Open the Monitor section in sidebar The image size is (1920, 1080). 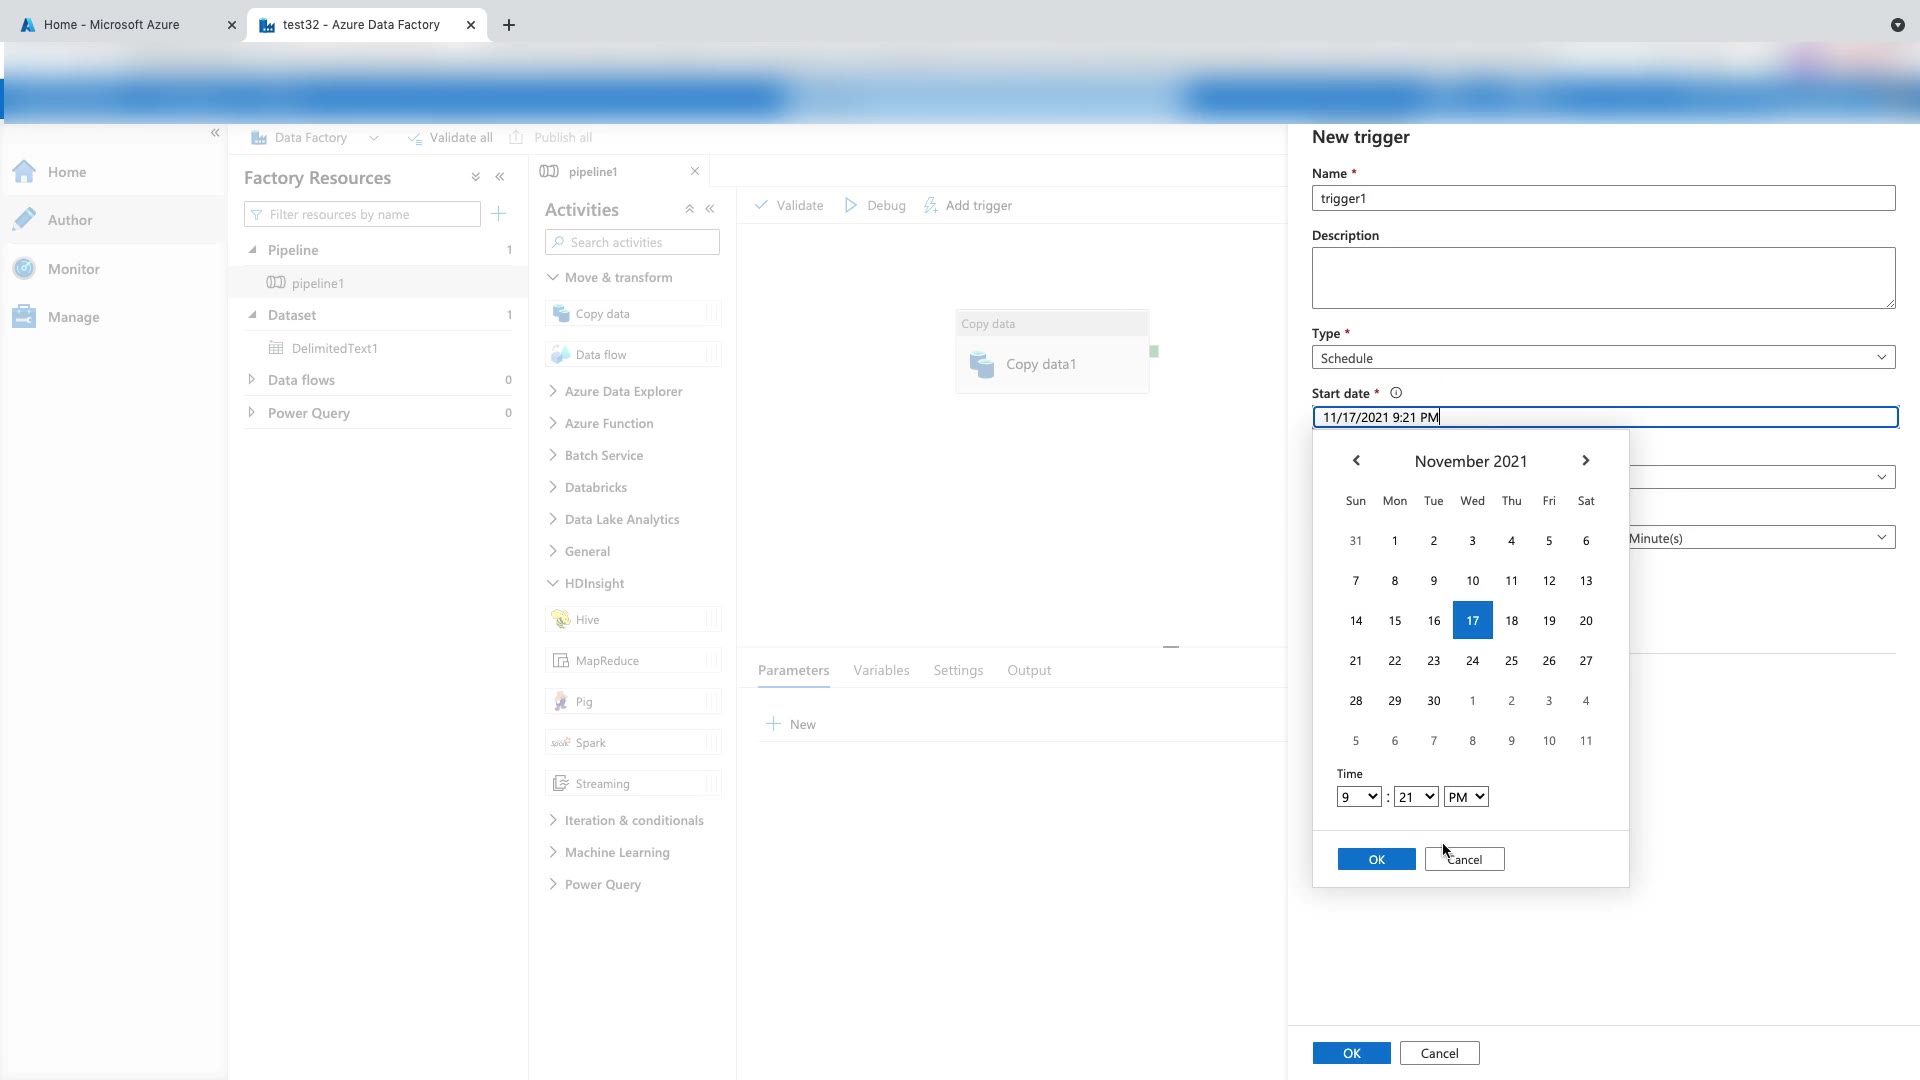73,269
